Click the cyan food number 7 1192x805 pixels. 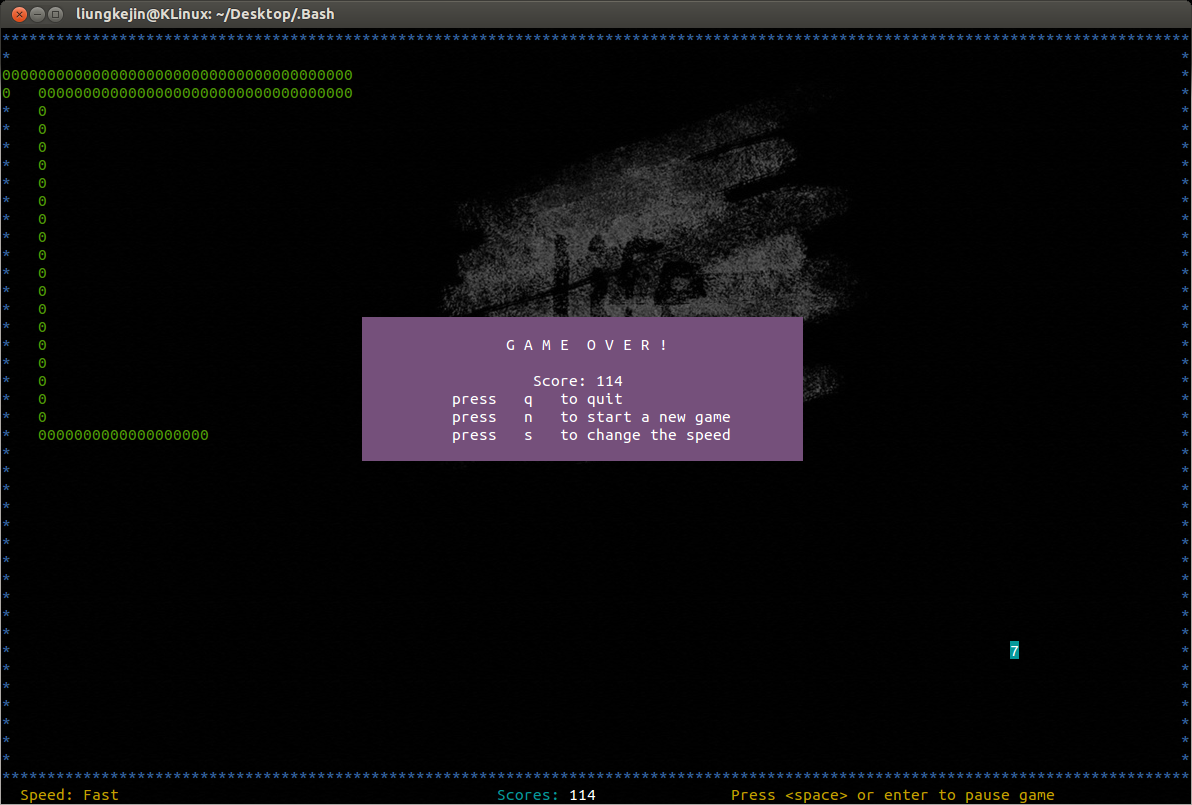[1014, 651]
